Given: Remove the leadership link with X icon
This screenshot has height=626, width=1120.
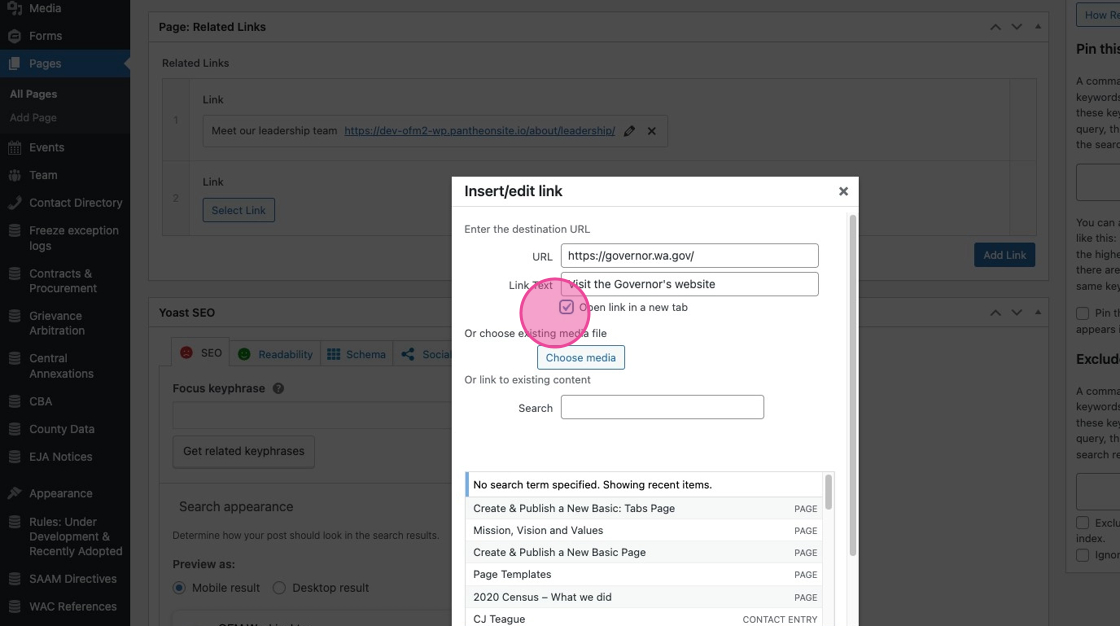Looking at the screenshot, I should tap(651, 131).
